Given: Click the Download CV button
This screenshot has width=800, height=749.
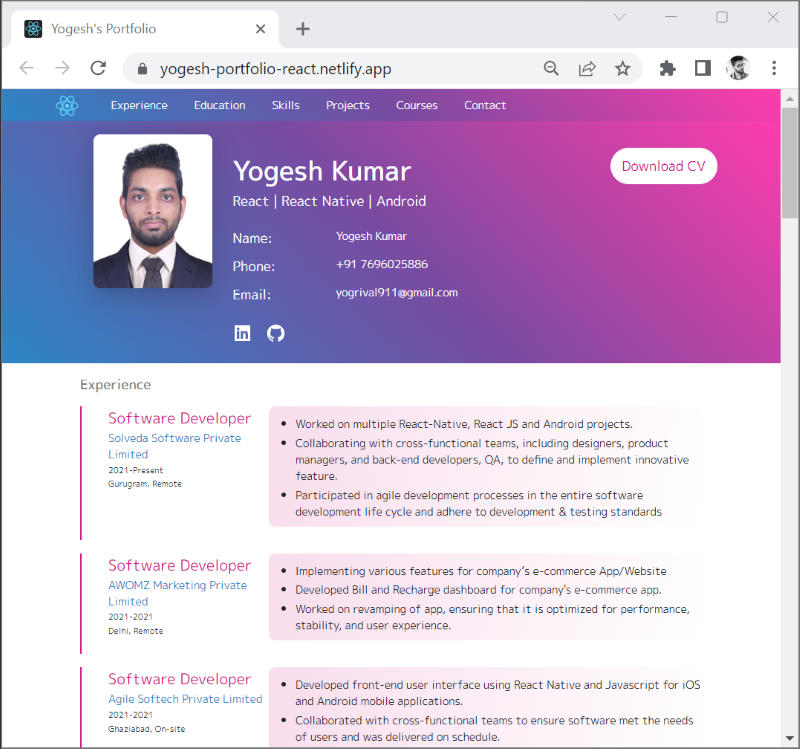Looking at the screenshot, I should click(663, 166).
